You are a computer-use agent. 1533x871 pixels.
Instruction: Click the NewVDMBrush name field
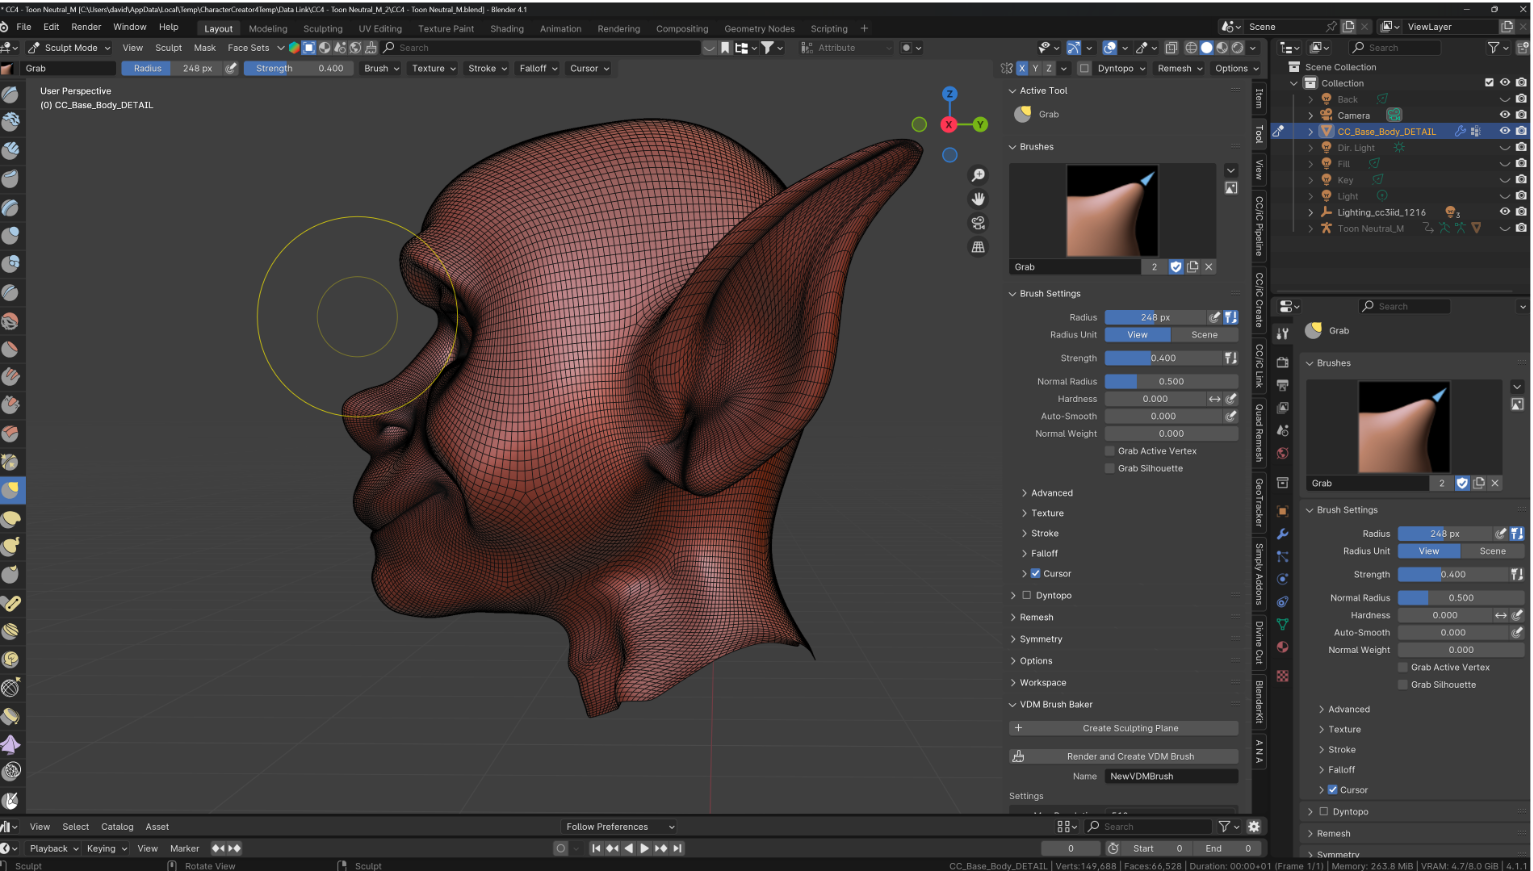point(1172,776)
